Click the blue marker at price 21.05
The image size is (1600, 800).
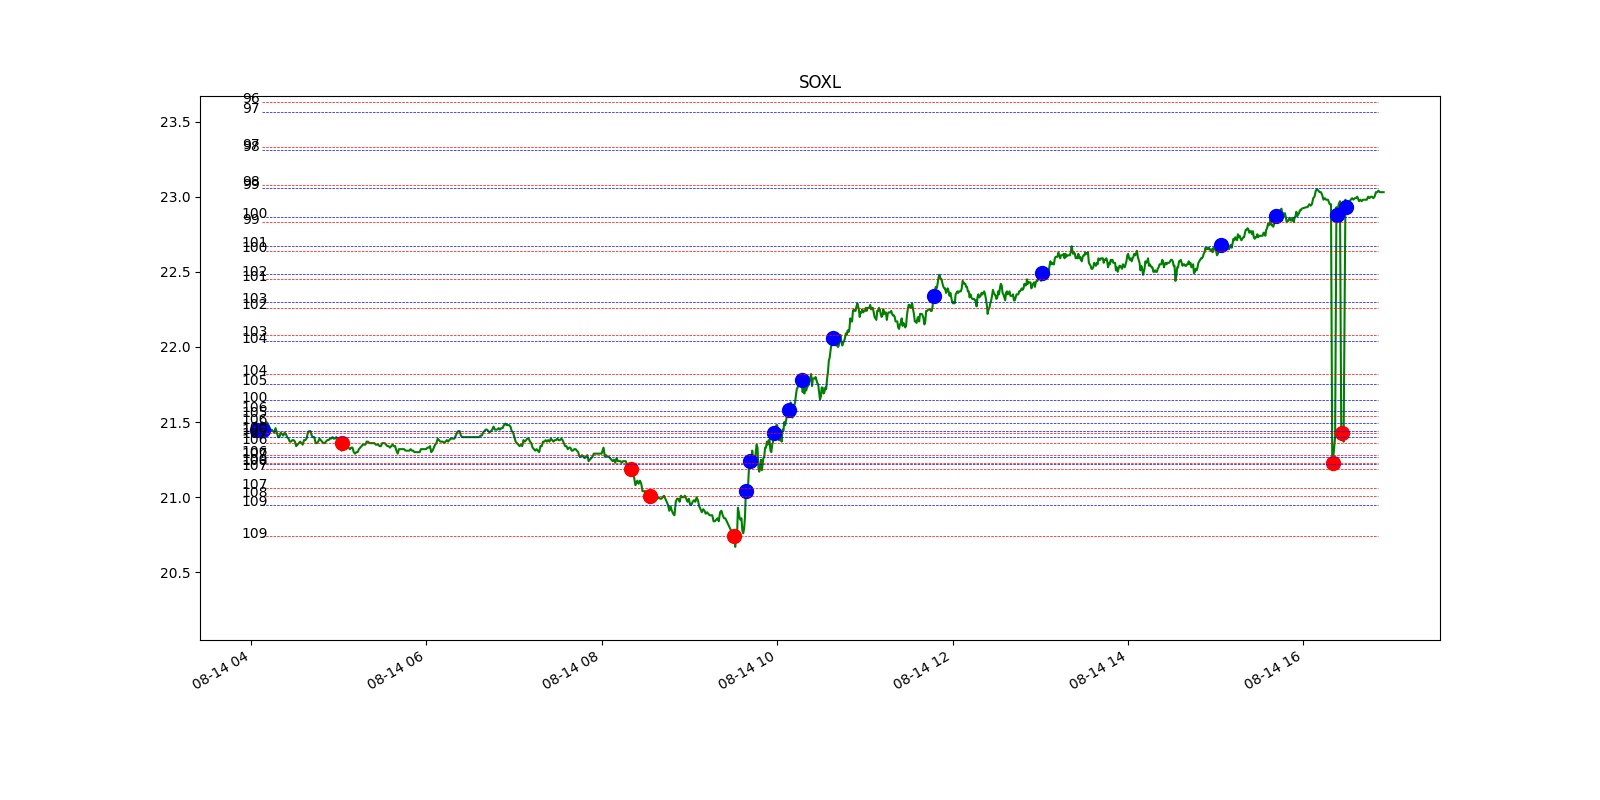click(x=746, y=491)
